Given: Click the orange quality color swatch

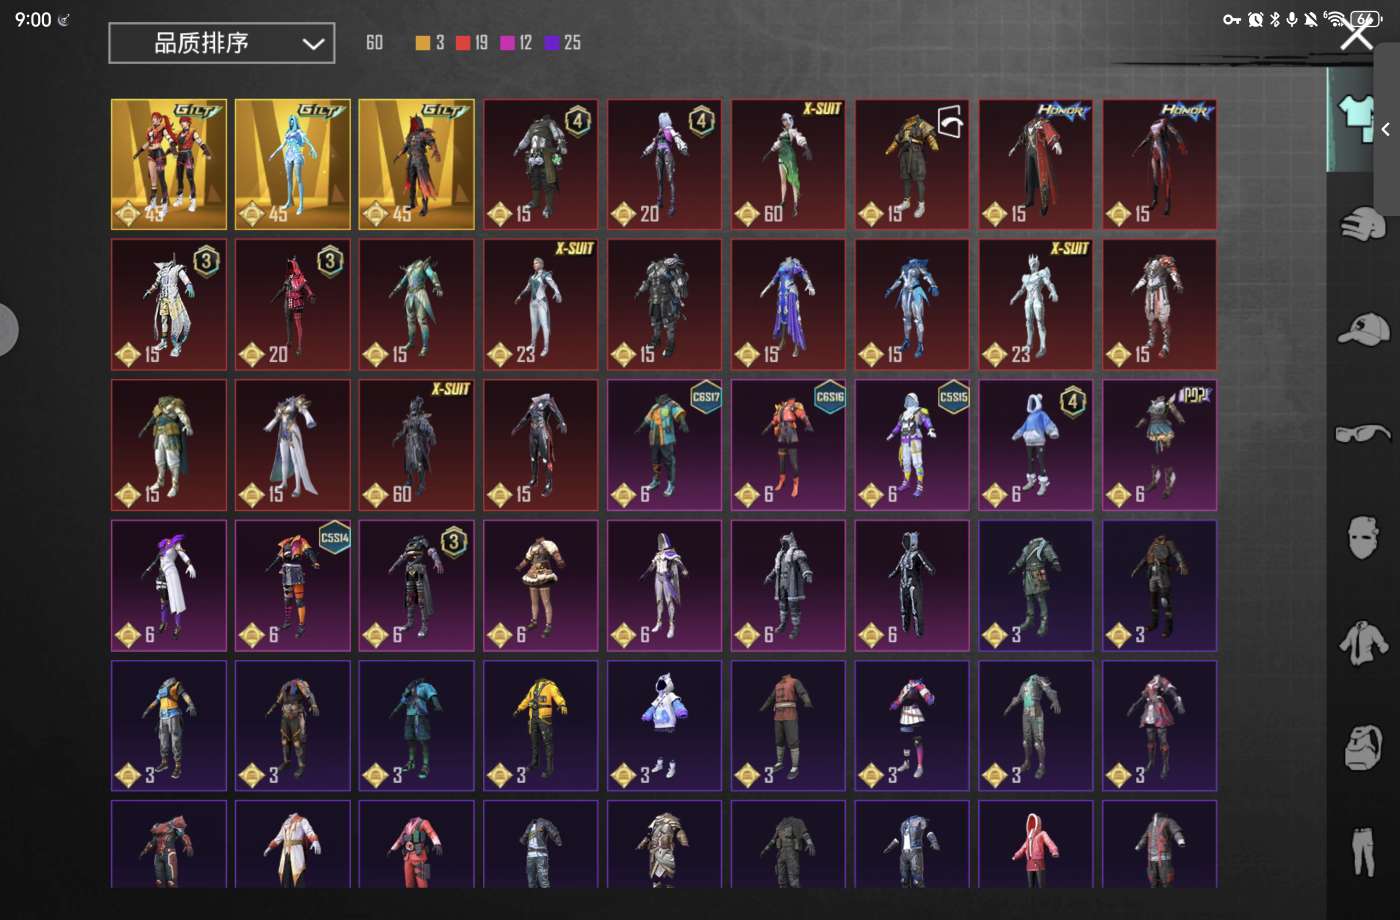Looking at the screenshot, I should [423, 43].
